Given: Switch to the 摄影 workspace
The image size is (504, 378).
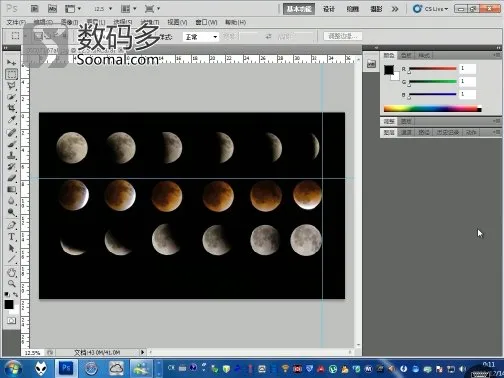Looking at the screenshot, I should tap(376, 9).
